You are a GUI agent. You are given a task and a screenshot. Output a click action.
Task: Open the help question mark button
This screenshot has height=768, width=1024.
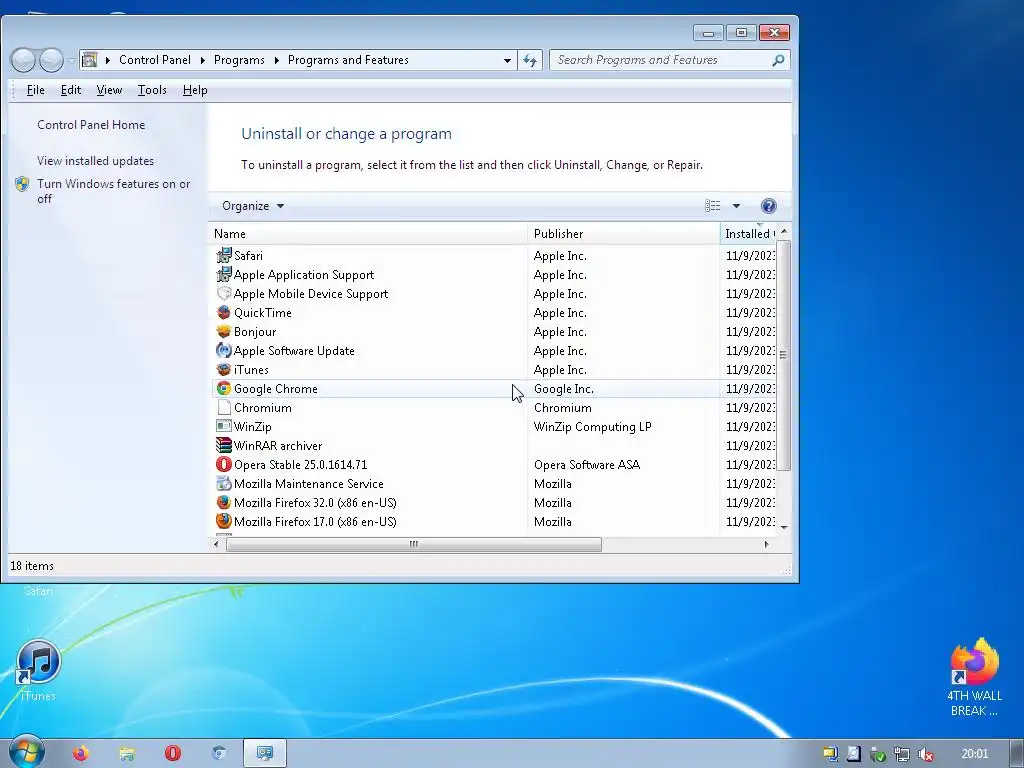coord(769,206)
